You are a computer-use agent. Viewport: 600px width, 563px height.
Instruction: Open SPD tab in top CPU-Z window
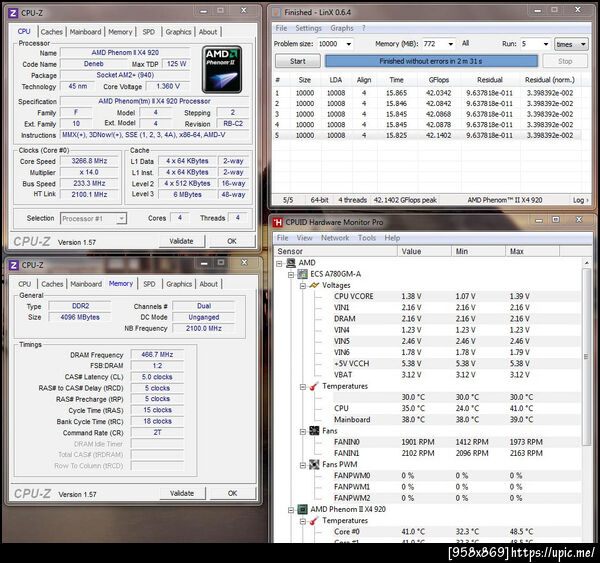[x=149, y=32]
